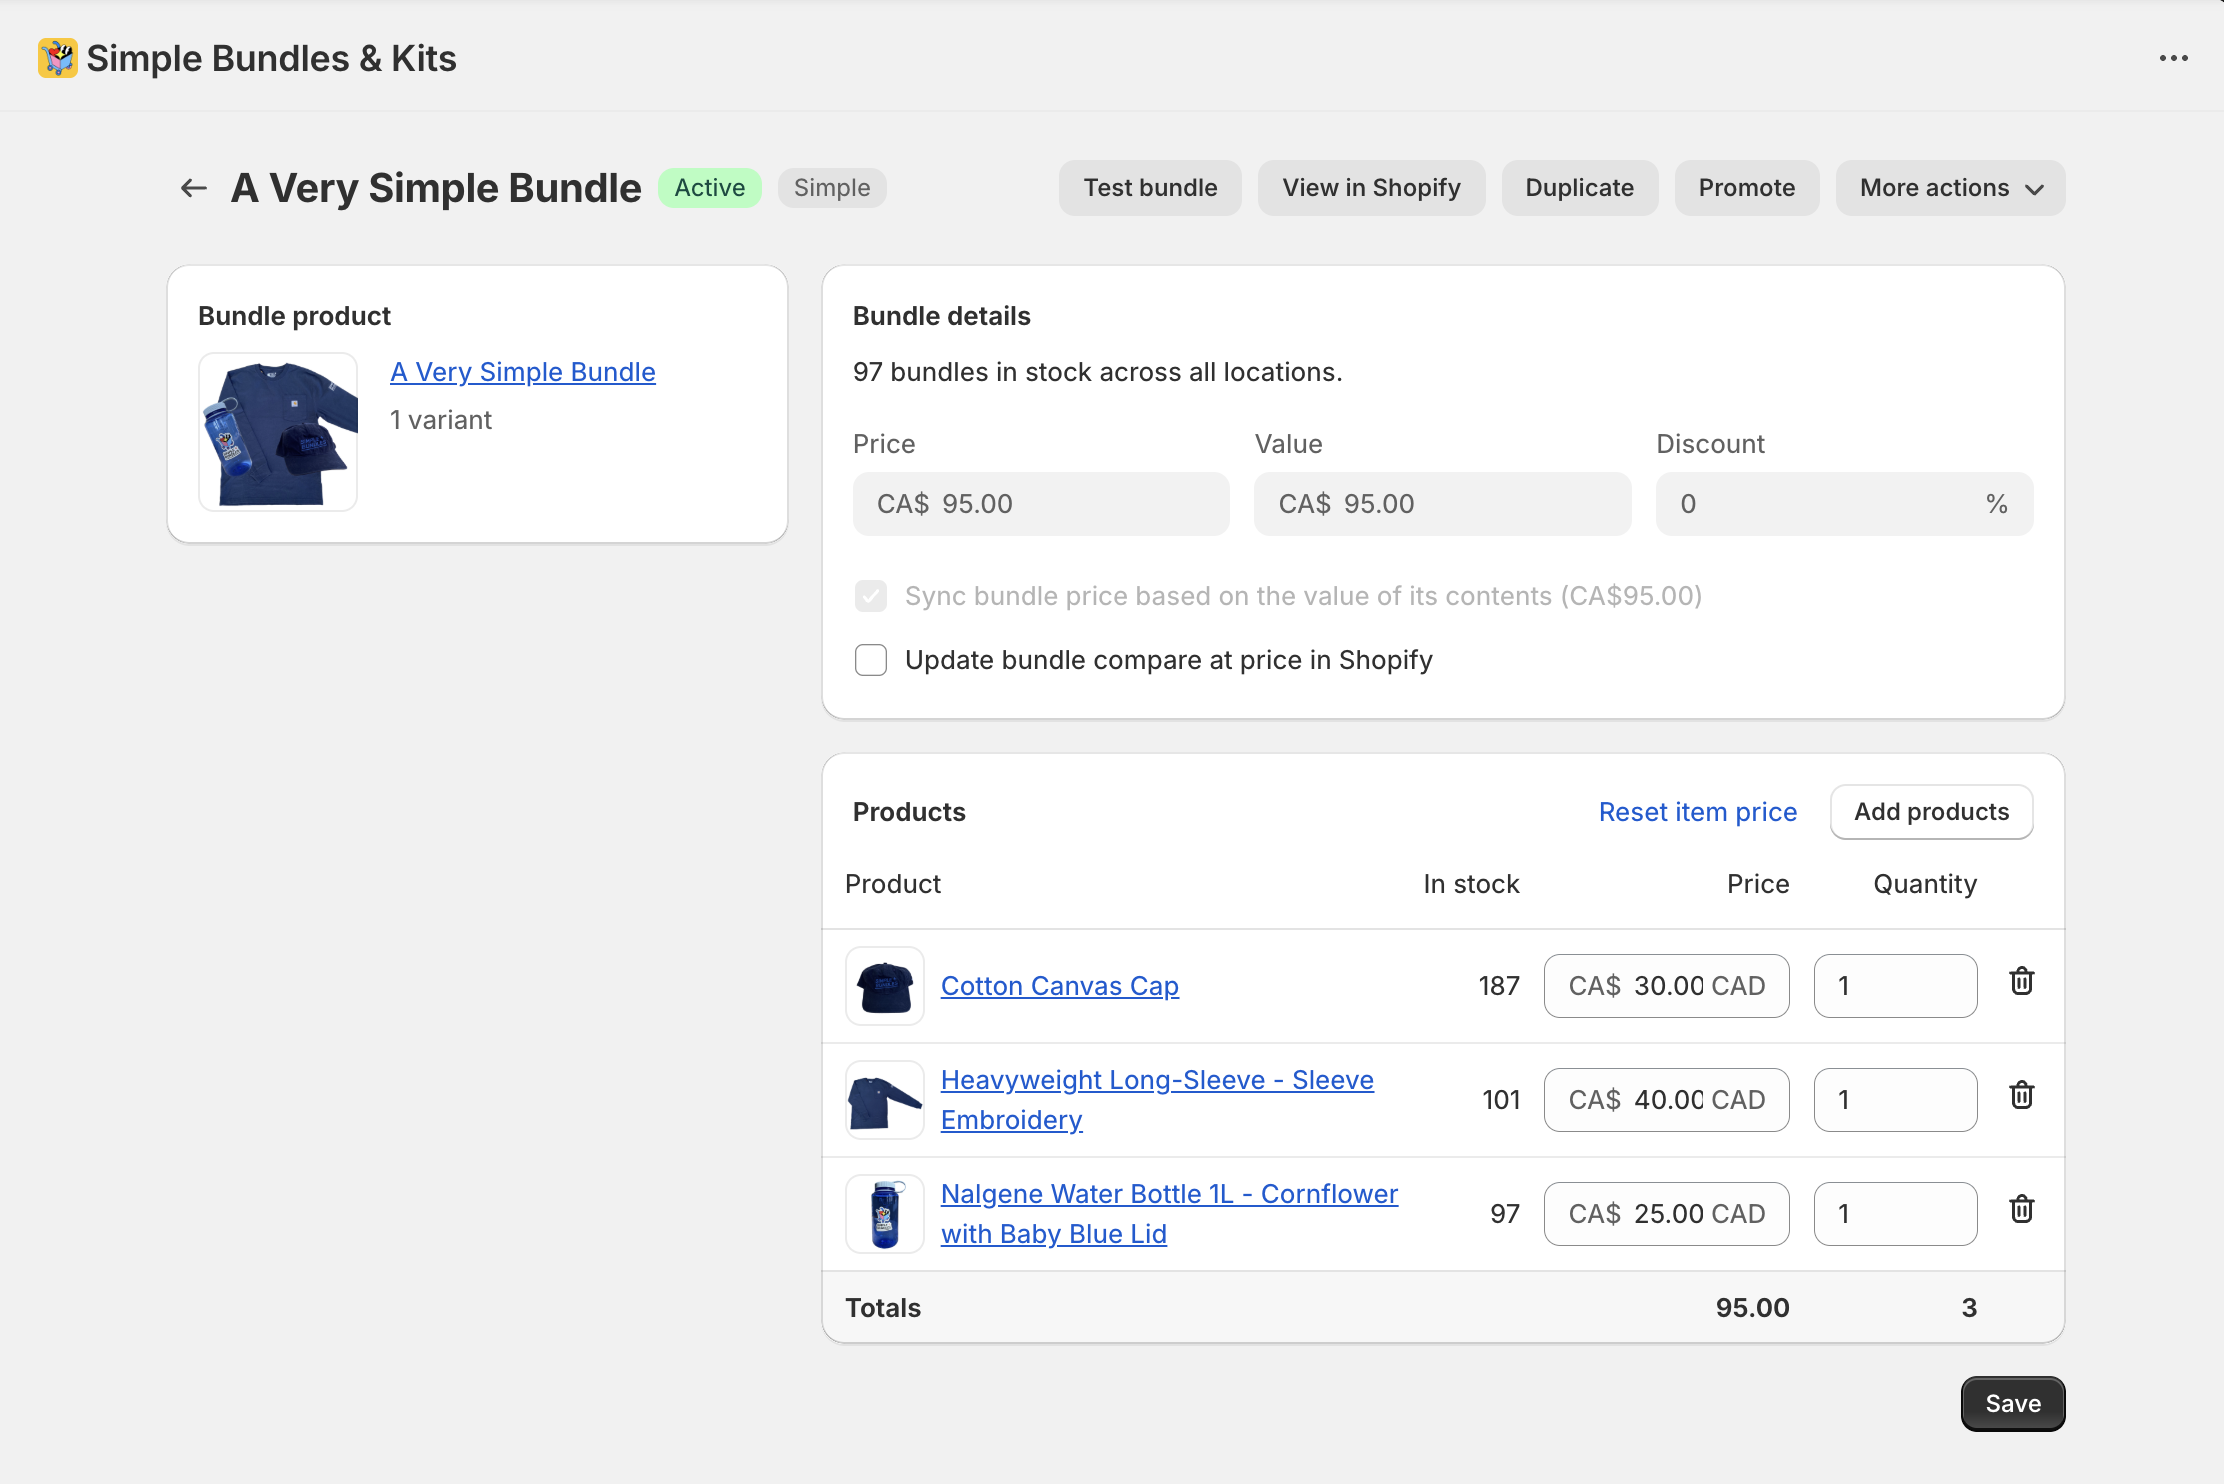The width and height of the screenshot is (2224, 1484).
Task: Click Reset item price link
Action: click(1697, 812)
